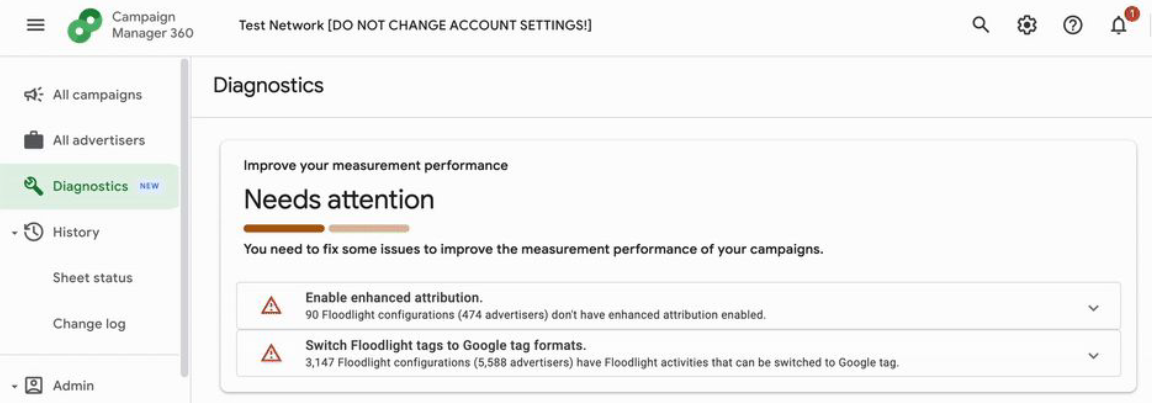Expand the enhanced attribution issue chevron
This screenshot has height=403, width=1152.
click(x=1093, y=308)
